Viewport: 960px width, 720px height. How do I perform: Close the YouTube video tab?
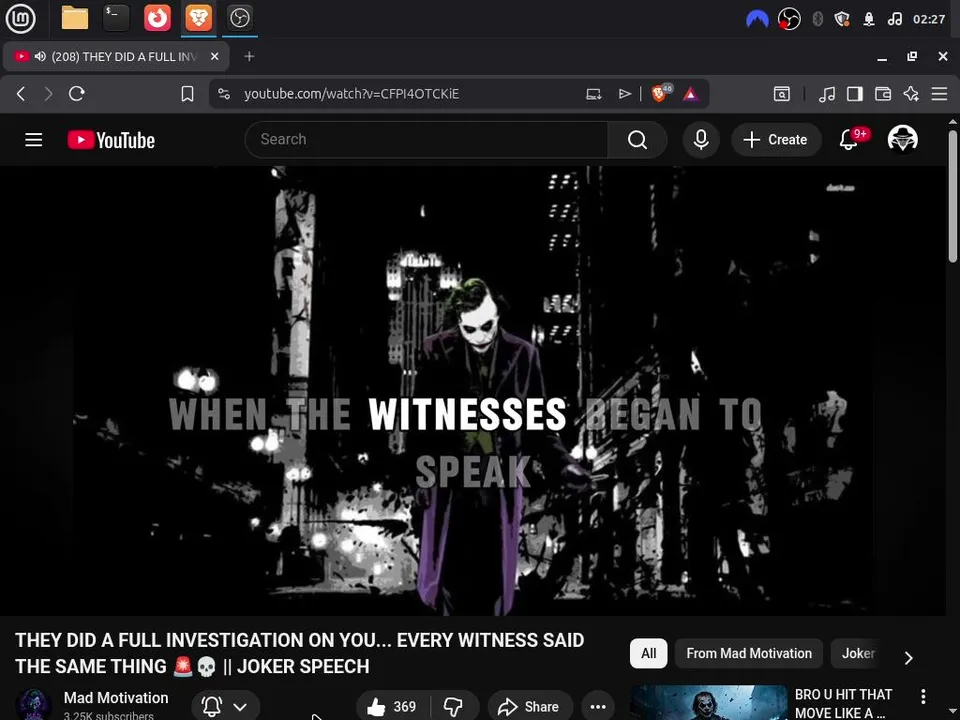(x=214, y=56)
